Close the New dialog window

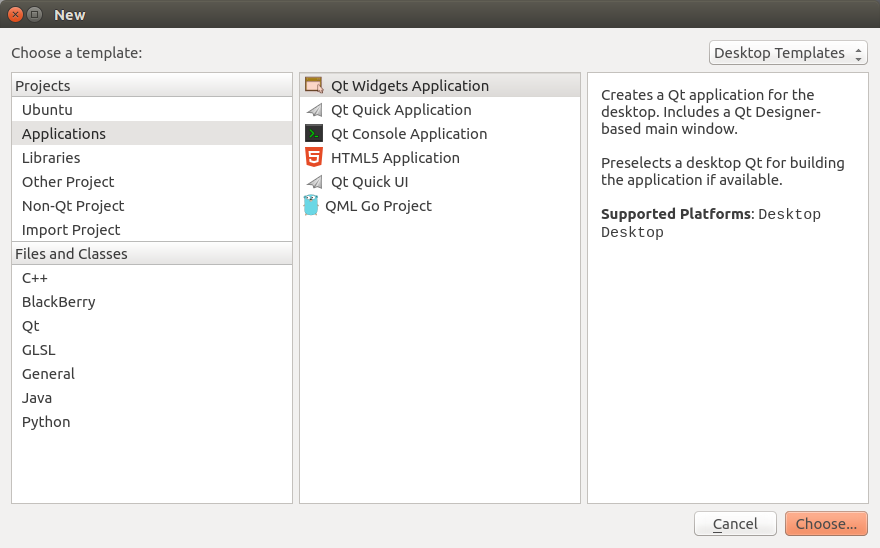tap(16, 14)
